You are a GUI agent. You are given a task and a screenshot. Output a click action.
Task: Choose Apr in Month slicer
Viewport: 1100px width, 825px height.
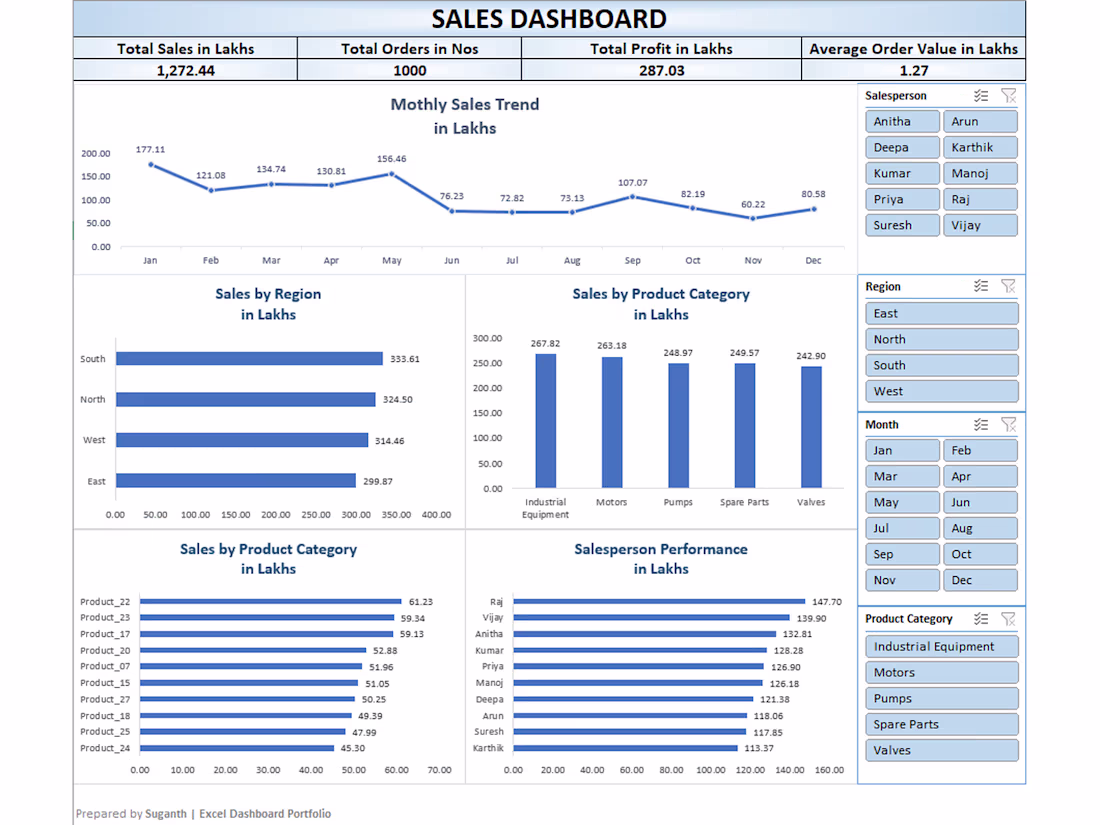point(980,476)
